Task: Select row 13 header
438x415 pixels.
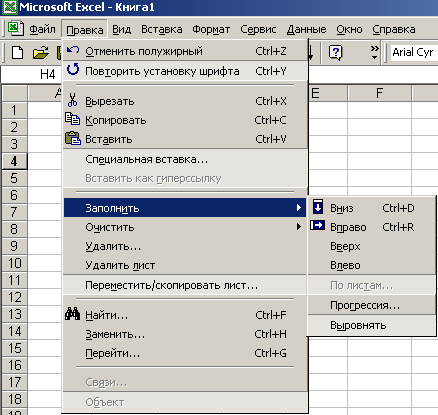Action: click(14, 314)
